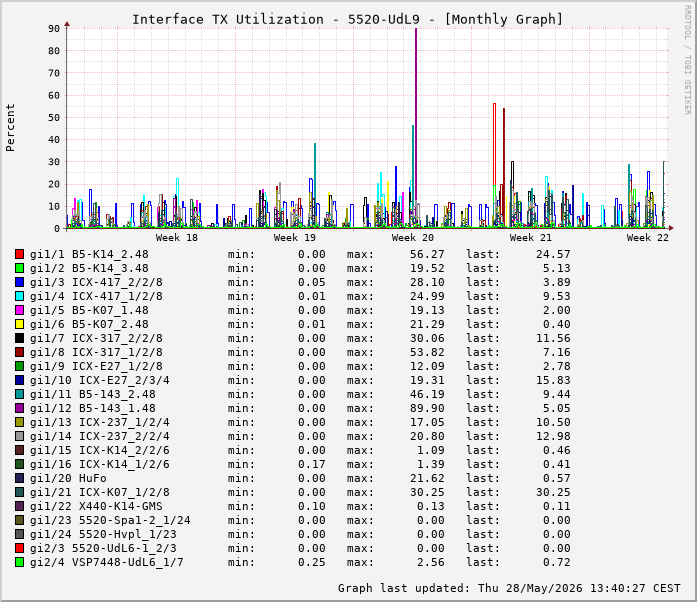This screenshot has width=697, height=602.
Task: Click the Percent y-axis label
Action: [x=10, y=128]
